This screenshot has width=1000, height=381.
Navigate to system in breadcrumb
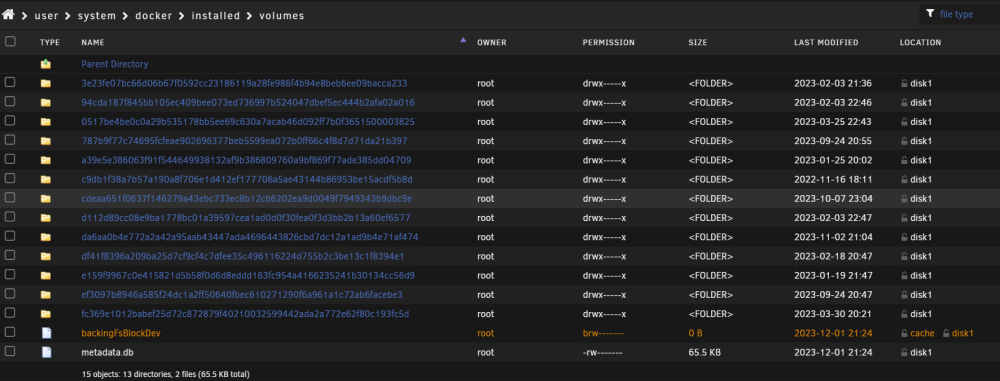point(97,15)
